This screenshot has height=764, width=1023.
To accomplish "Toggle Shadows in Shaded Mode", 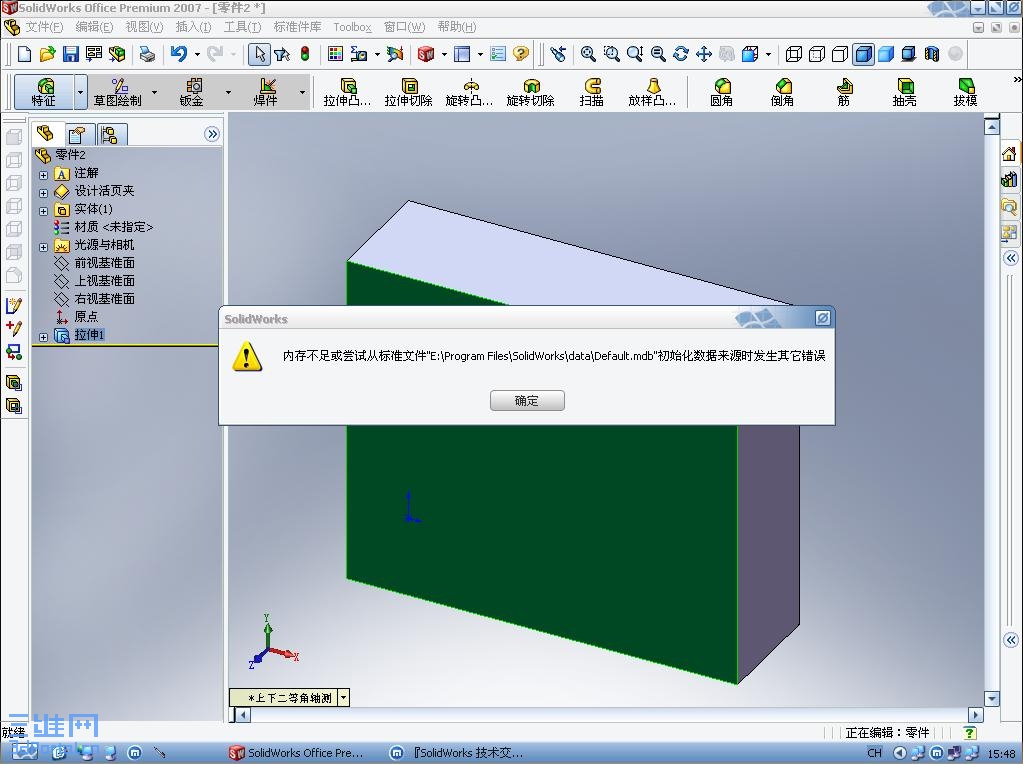I will (x=909, y=54).
